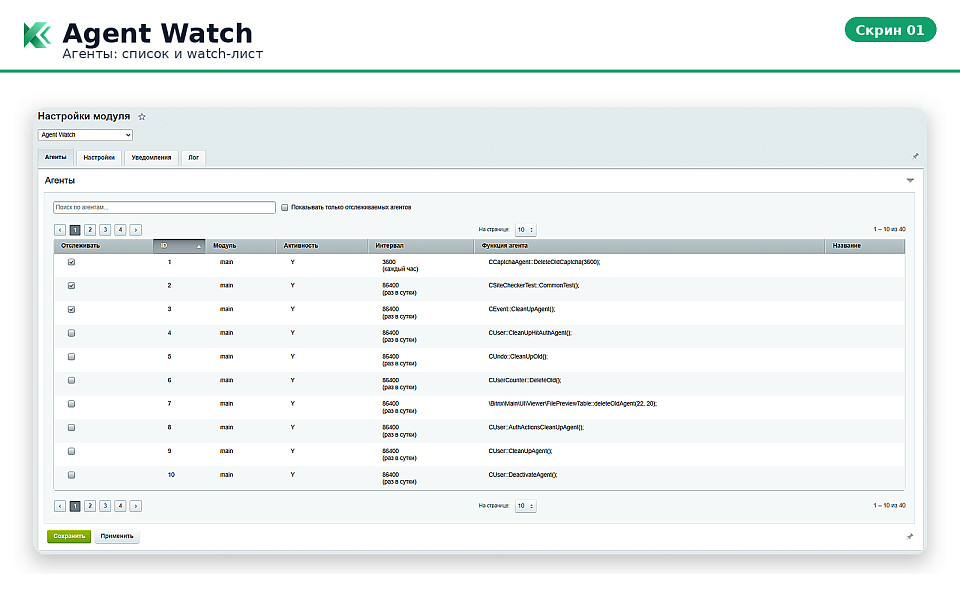Click the pin icon beside the tab bar
The width and height of the screenshot is (960, 600).
(x=915, y=156)
